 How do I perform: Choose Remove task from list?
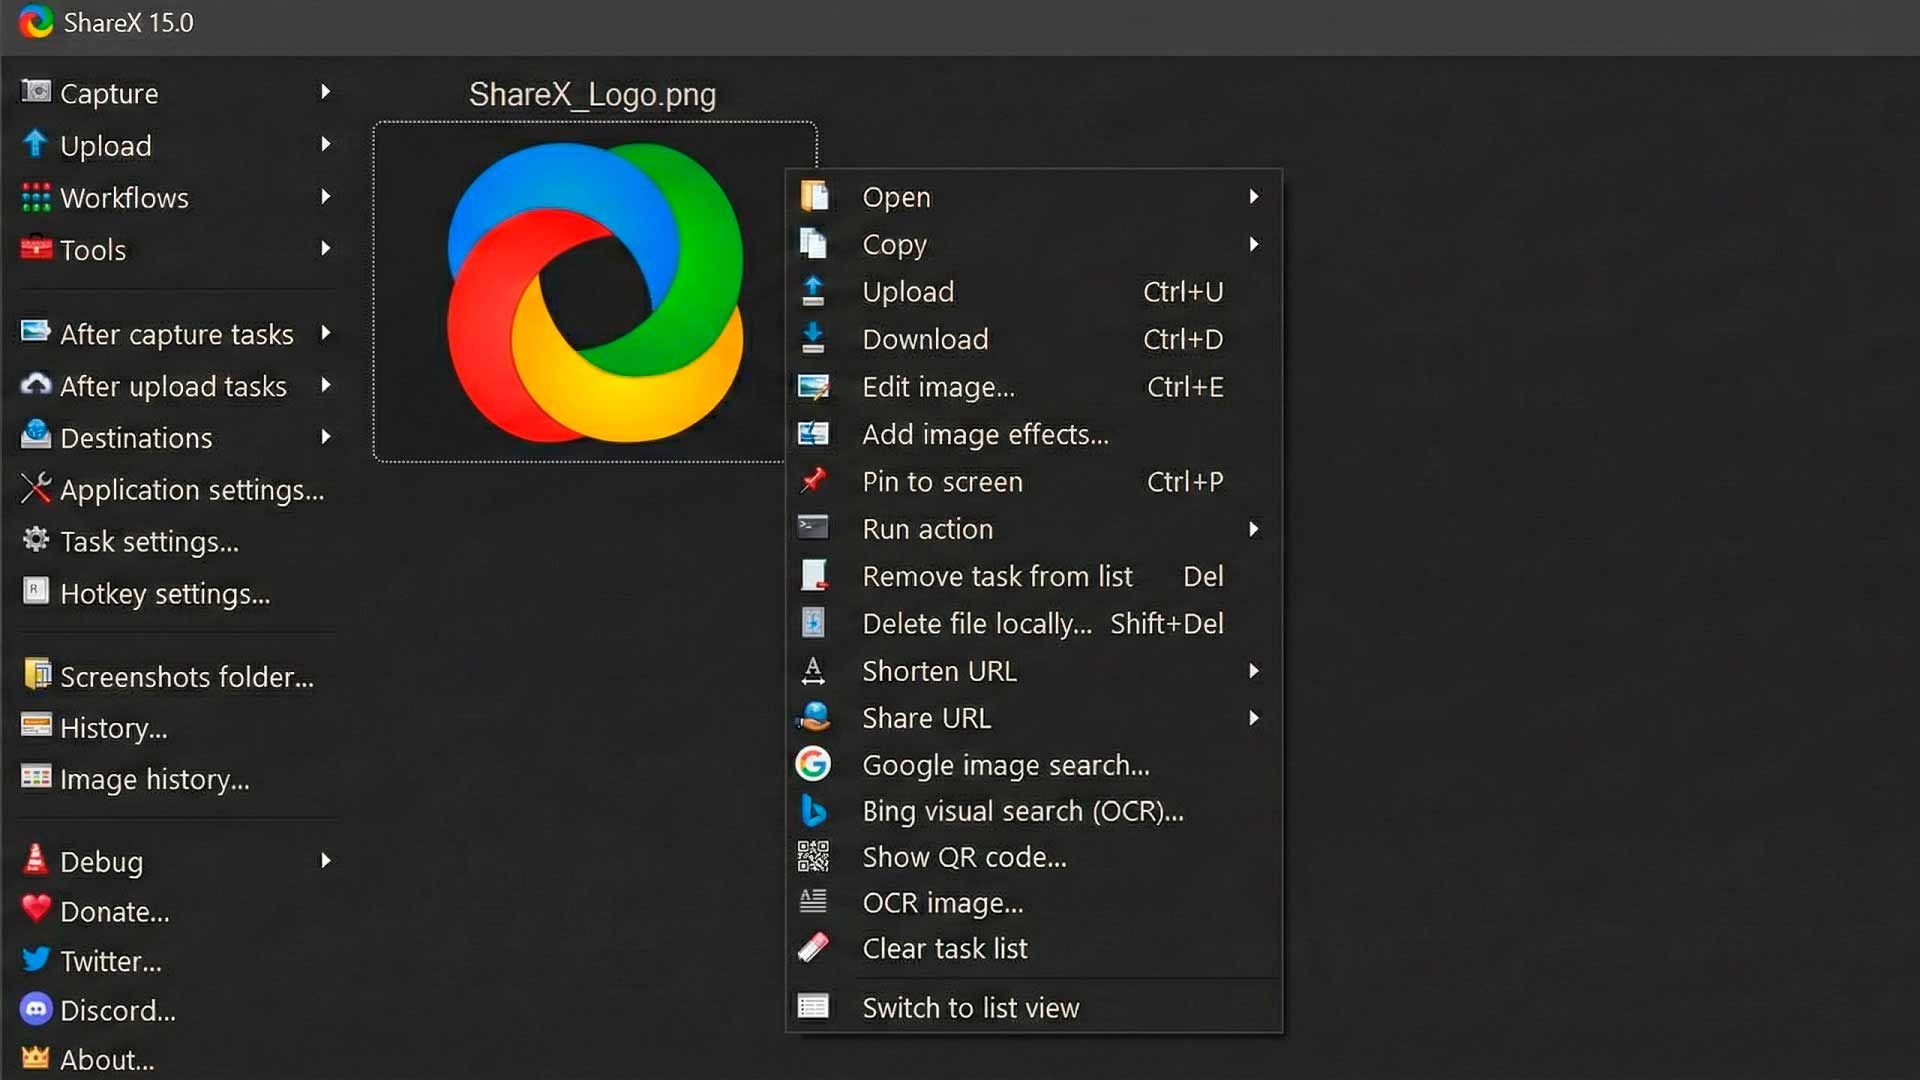[x=997, y=576]
